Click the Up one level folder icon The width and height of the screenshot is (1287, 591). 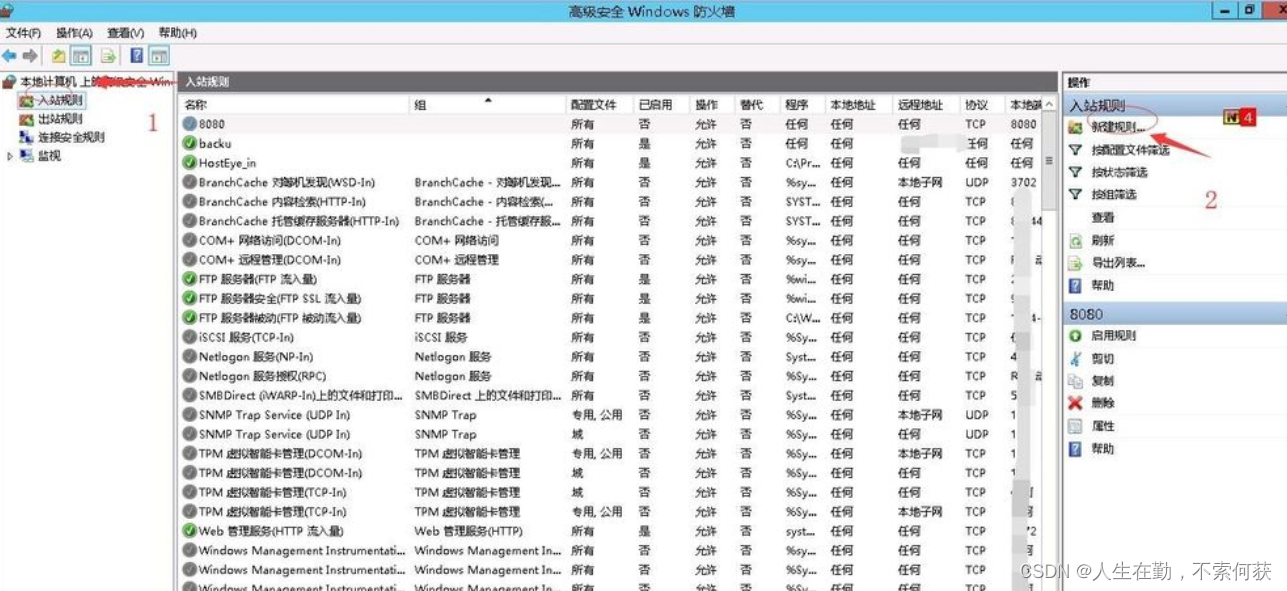(x=59, y=56)
